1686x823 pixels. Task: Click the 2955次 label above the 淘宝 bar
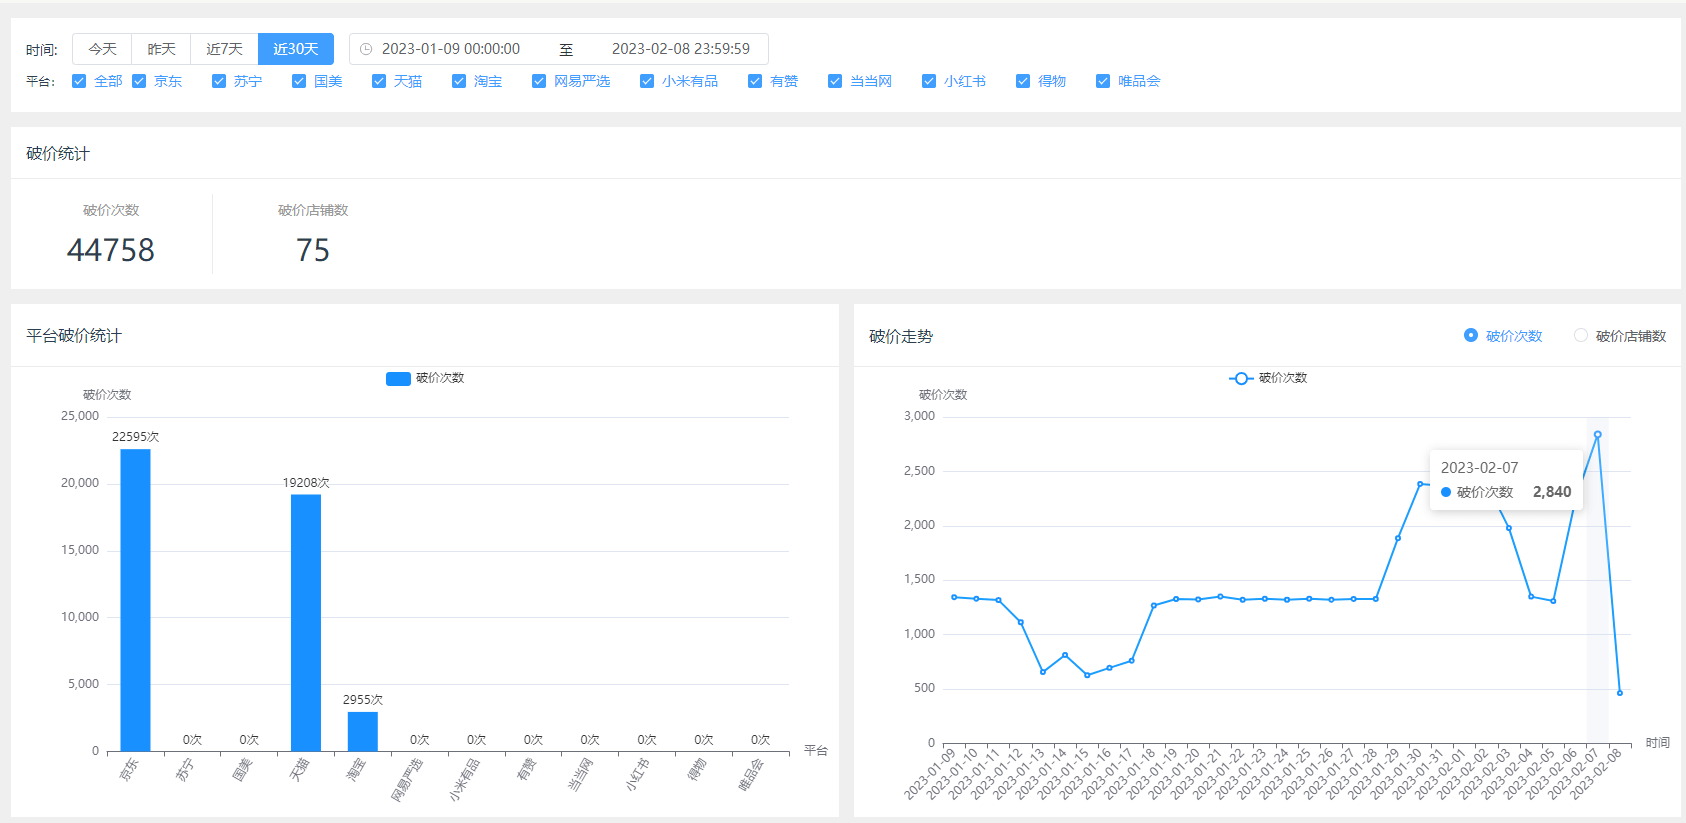coord(363,700)
